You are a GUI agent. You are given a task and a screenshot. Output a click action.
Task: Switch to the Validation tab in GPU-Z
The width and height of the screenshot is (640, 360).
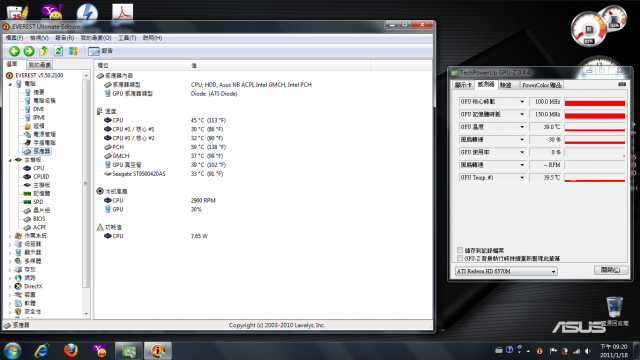pyautogui.click(x=505, y=85)
